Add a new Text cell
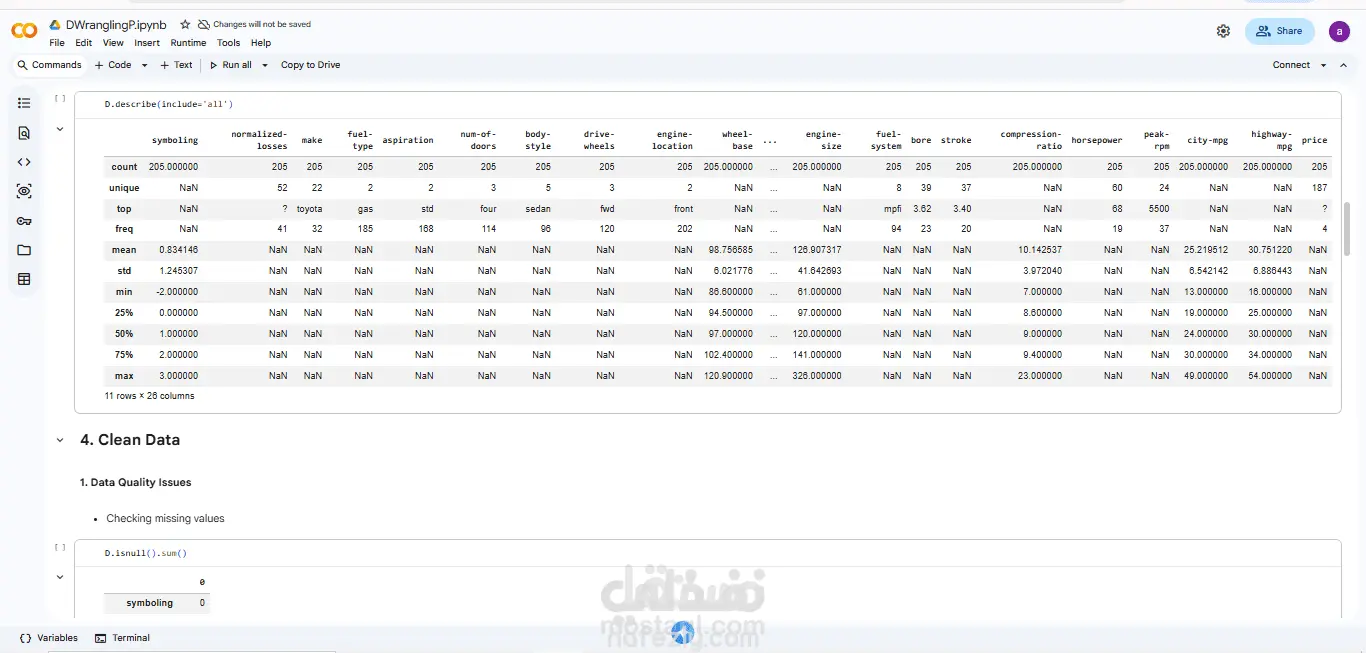The height and width of the screenshot is (653, 1366). [x=176, y=65]
